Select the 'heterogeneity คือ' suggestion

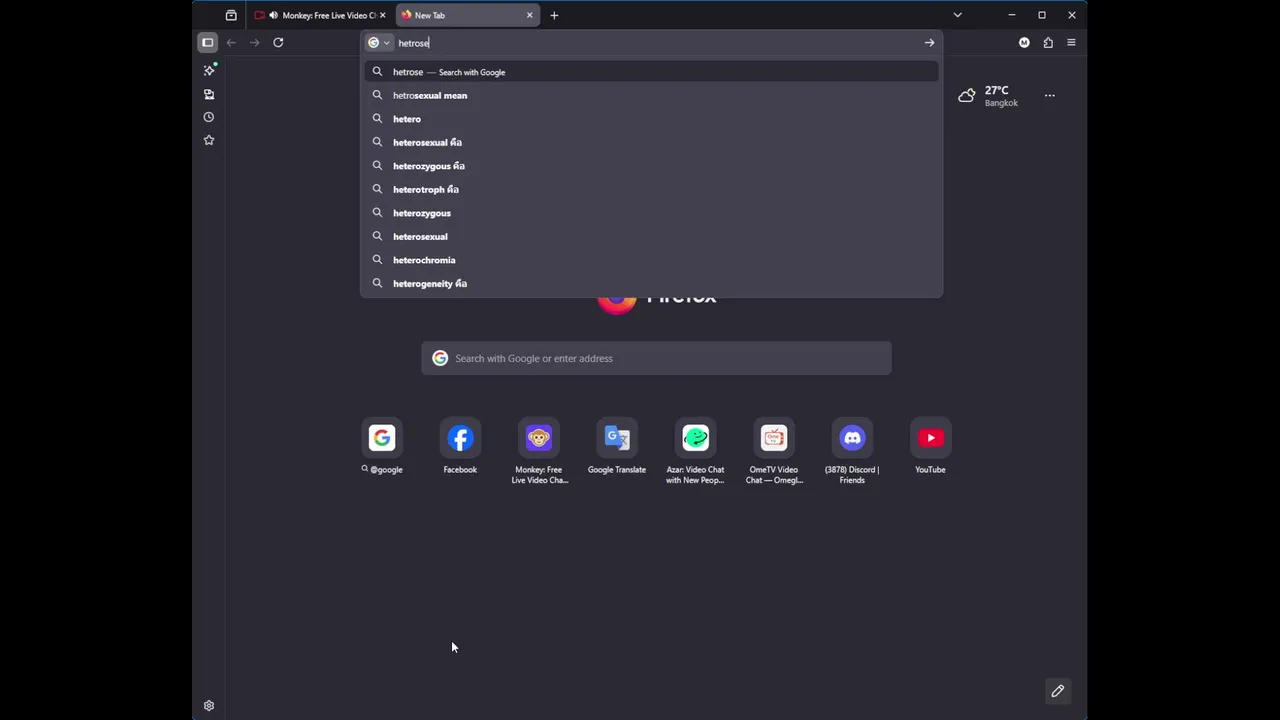651,283
